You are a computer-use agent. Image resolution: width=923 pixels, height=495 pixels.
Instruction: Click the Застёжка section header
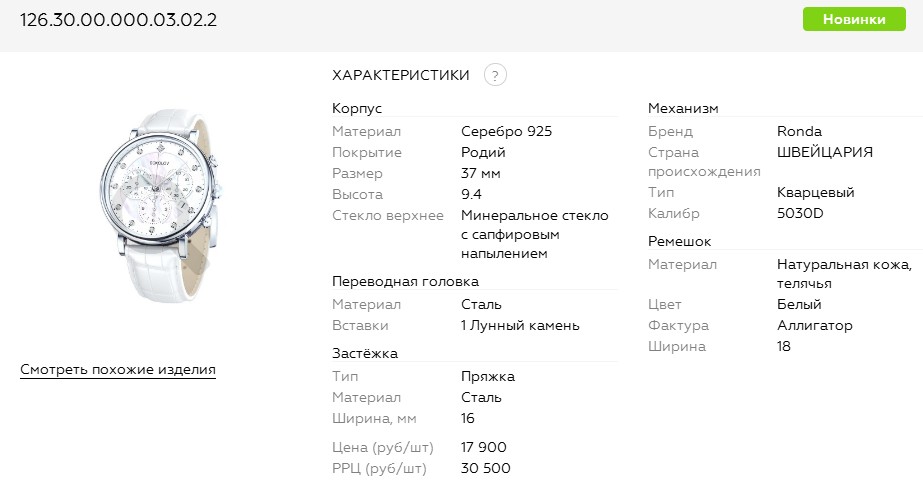tap(365, 353)
